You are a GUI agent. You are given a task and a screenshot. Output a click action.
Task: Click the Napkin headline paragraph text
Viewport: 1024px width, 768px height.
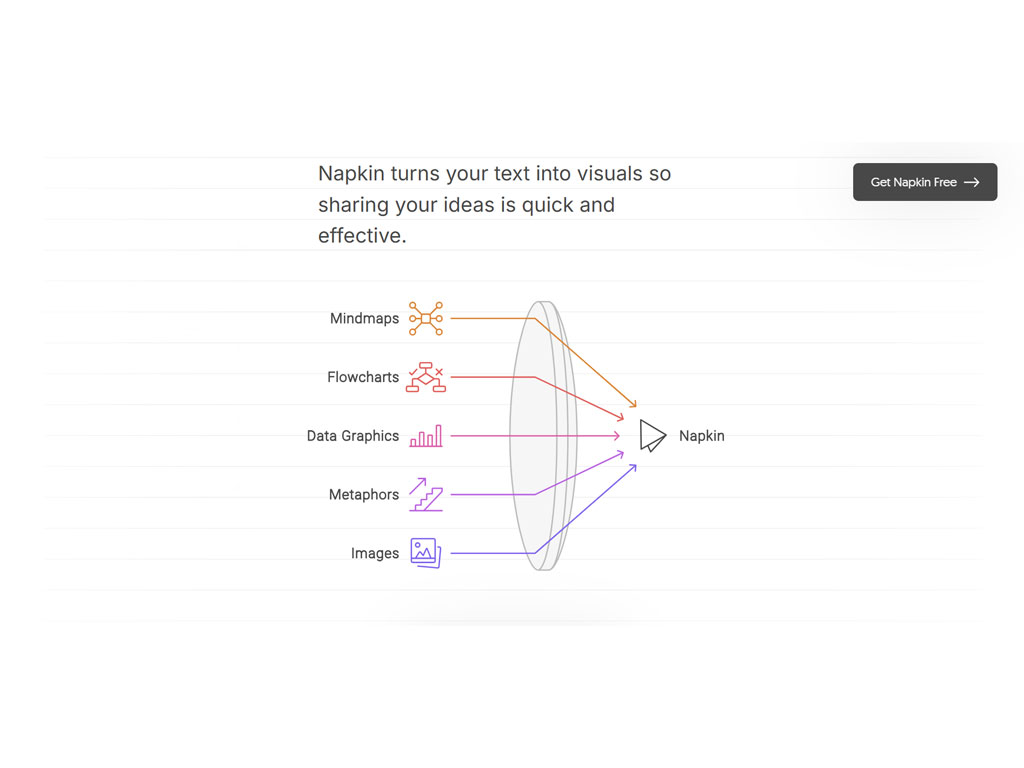[x=494, y=204]
